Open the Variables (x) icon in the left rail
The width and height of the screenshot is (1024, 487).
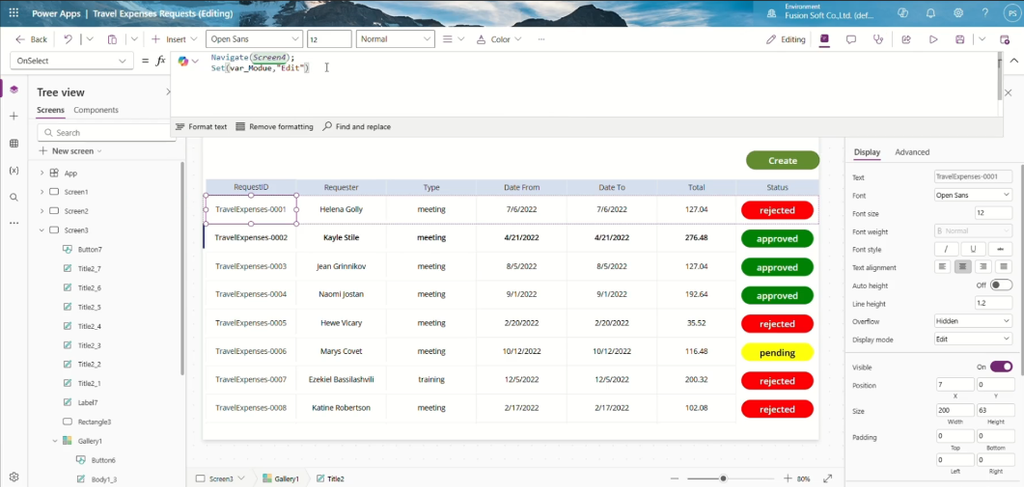click(x=14, y=170)
